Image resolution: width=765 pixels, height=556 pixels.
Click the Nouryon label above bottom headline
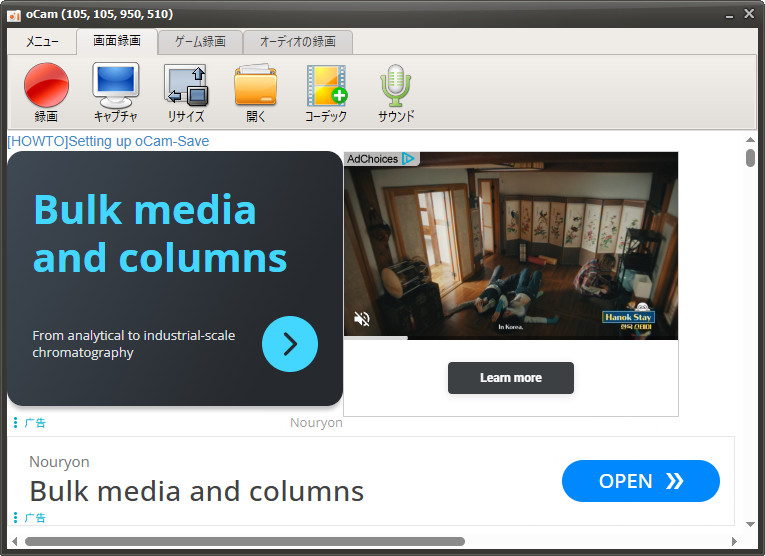59,461
